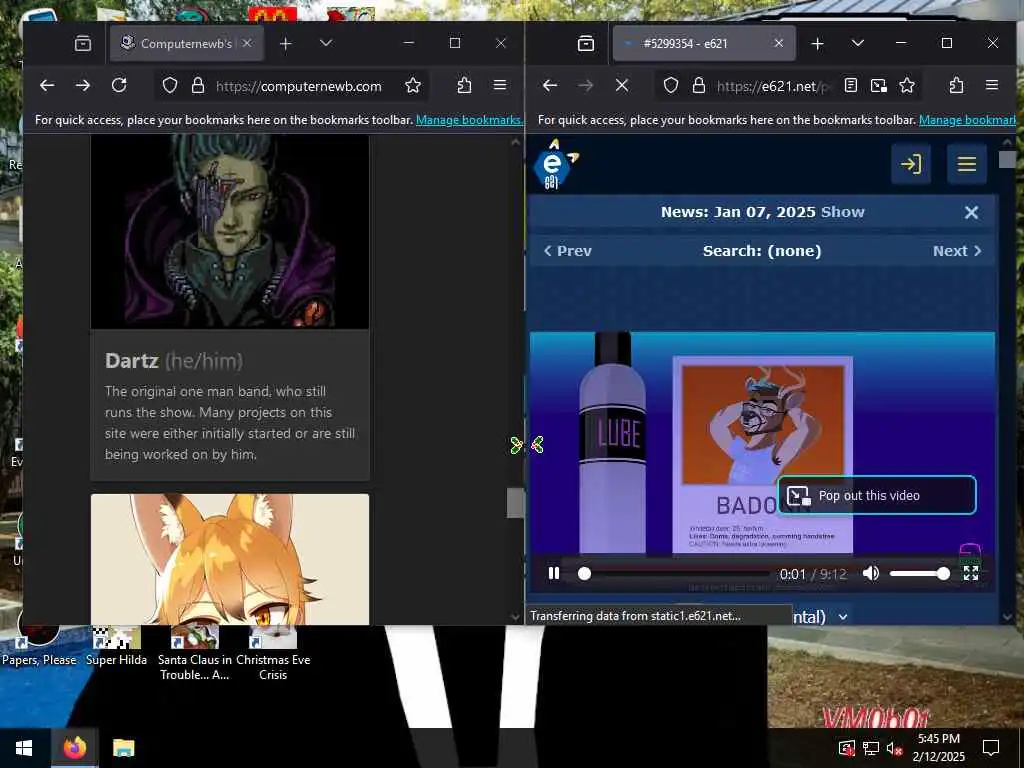
Task: Go back in Computernewb window
Action: 46,86
